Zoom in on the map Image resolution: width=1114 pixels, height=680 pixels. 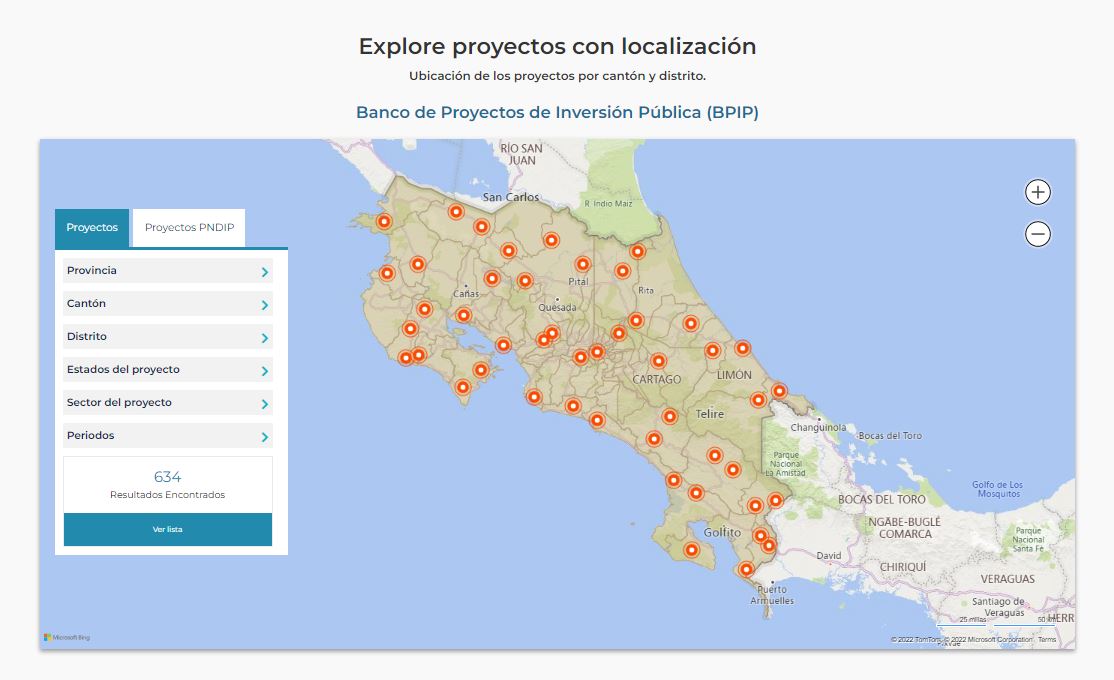click(x=1037, y=191)
